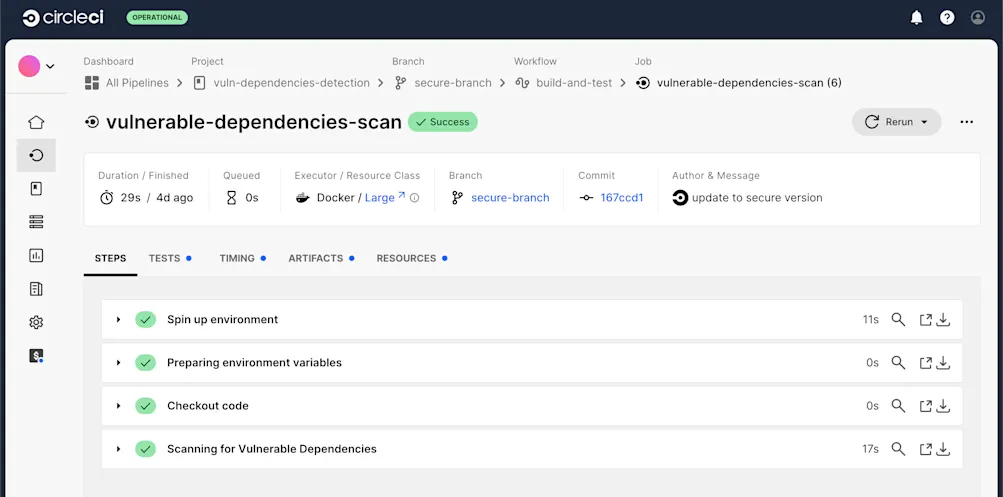
Task: Search Scanning for Vulnerable Dependencies output
Action: coord(898,449)
